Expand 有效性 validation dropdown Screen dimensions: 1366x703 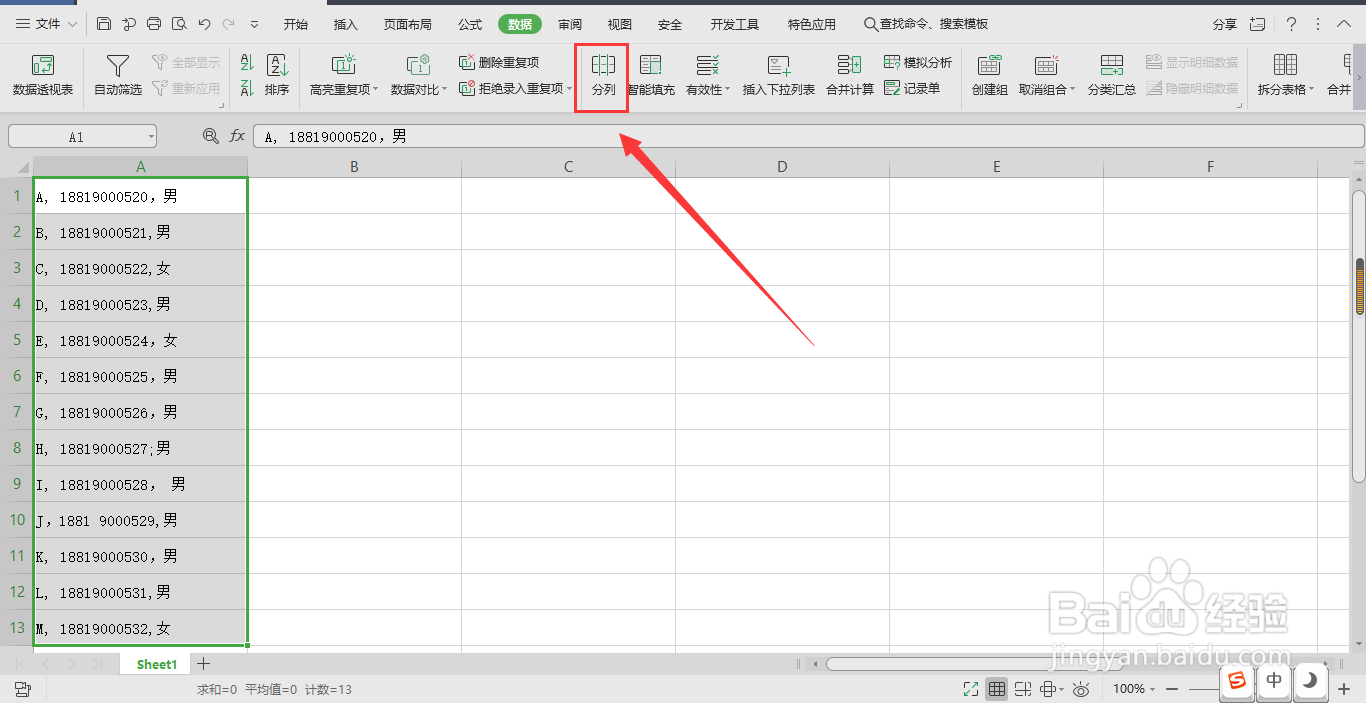coord(728,90)
